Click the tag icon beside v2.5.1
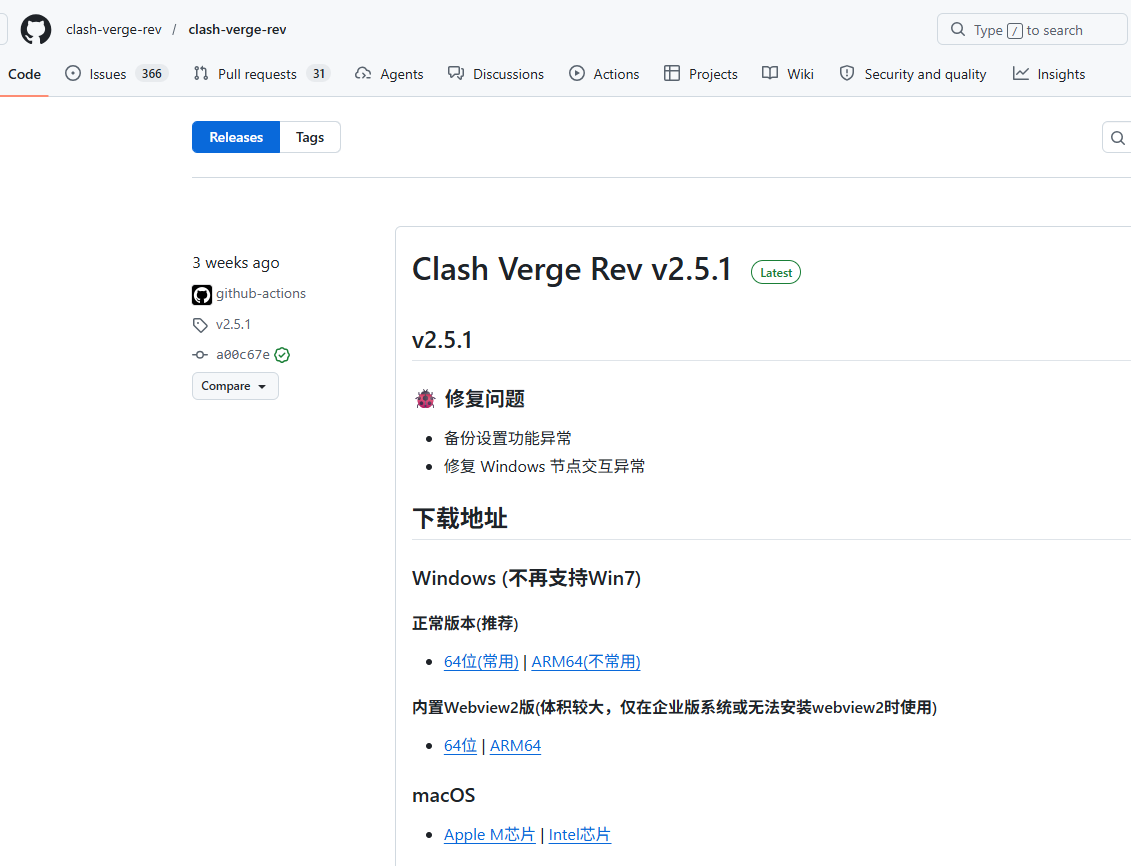 (x=201, y=325)
